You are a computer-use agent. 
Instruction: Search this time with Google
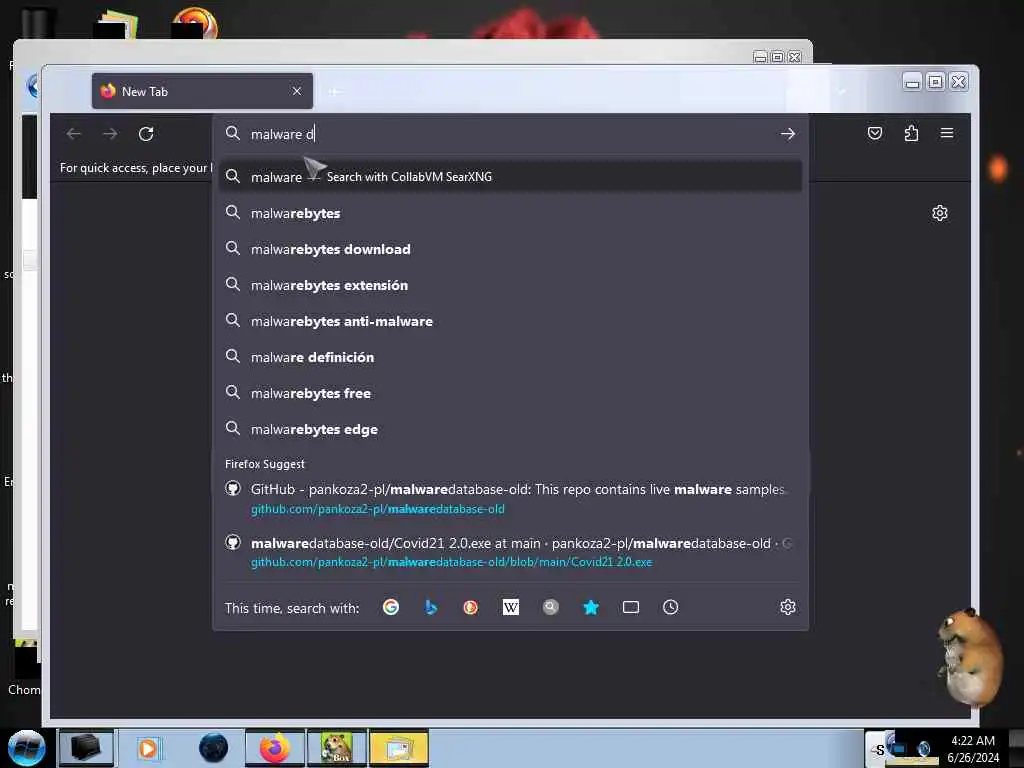click(x=391, y=607)
